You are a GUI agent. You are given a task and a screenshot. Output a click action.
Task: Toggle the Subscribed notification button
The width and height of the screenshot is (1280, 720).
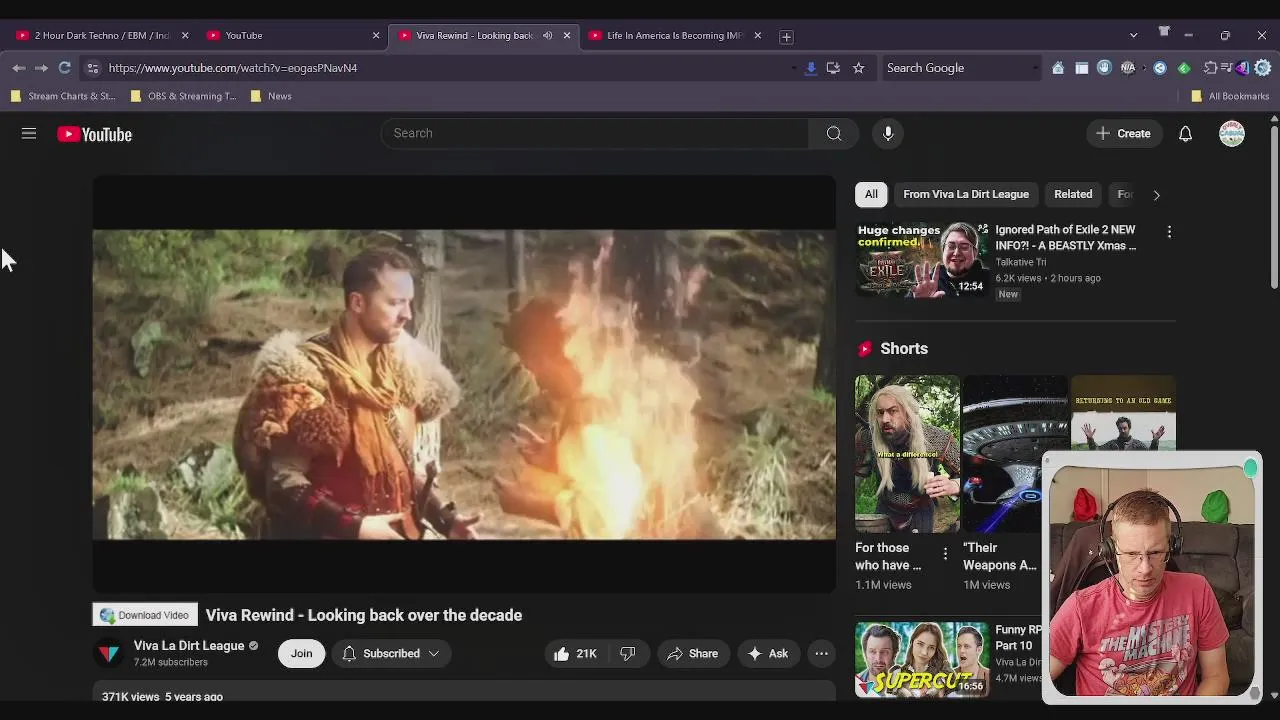[x=391, y=654]
